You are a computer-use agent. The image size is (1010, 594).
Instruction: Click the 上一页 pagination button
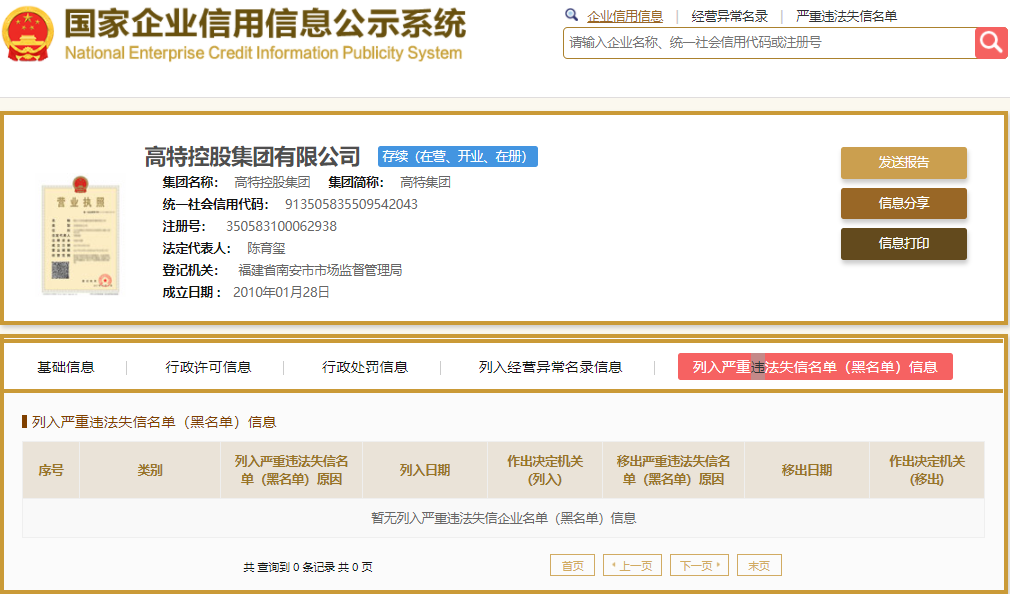(633, 566)
